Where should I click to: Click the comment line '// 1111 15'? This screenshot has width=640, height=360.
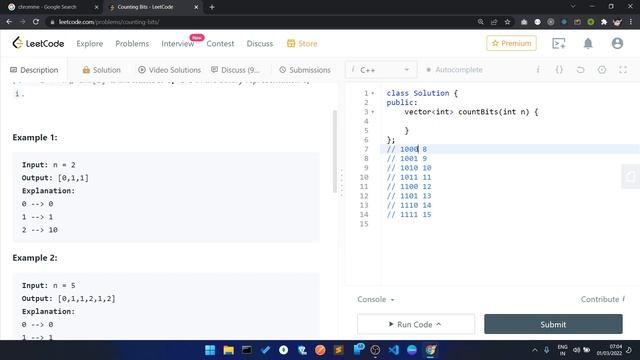point(409,215)
